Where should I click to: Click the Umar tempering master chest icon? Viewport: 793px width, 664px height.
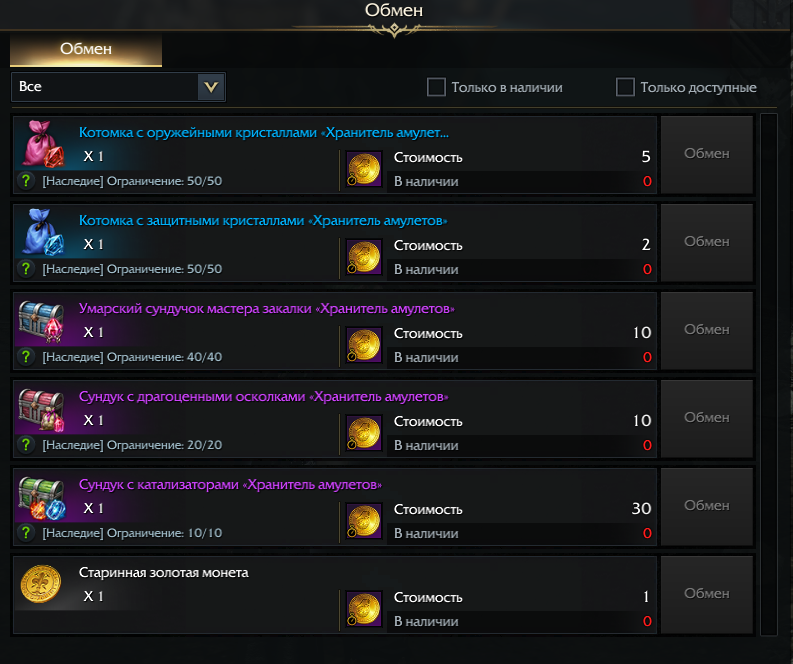point(41,321)
